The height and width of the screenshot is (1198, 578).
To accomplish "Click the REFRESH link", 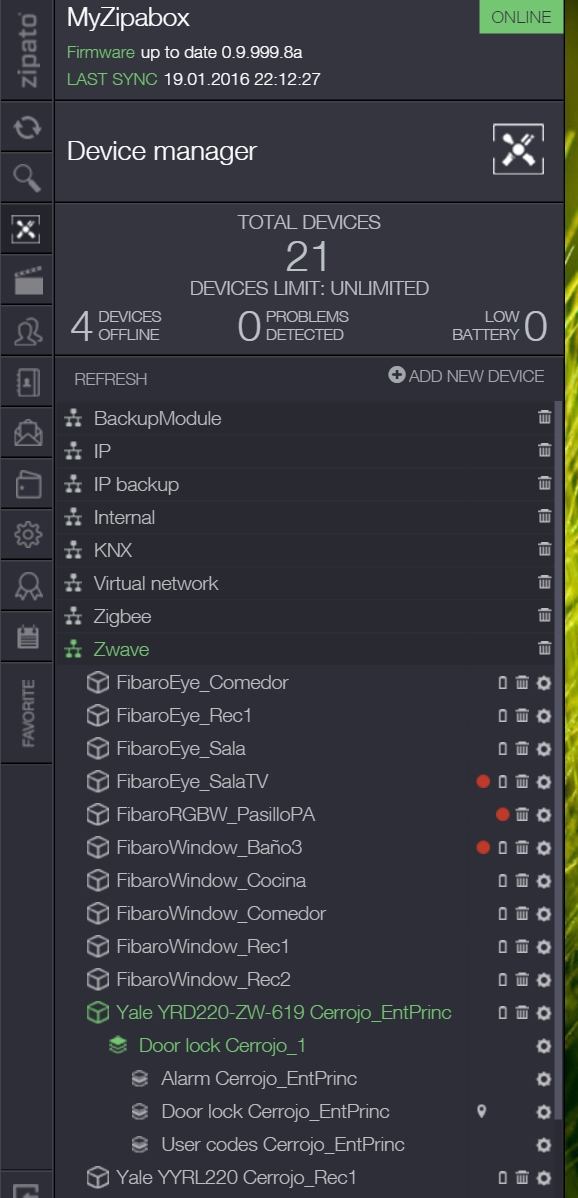I will (x=111, y=379).
